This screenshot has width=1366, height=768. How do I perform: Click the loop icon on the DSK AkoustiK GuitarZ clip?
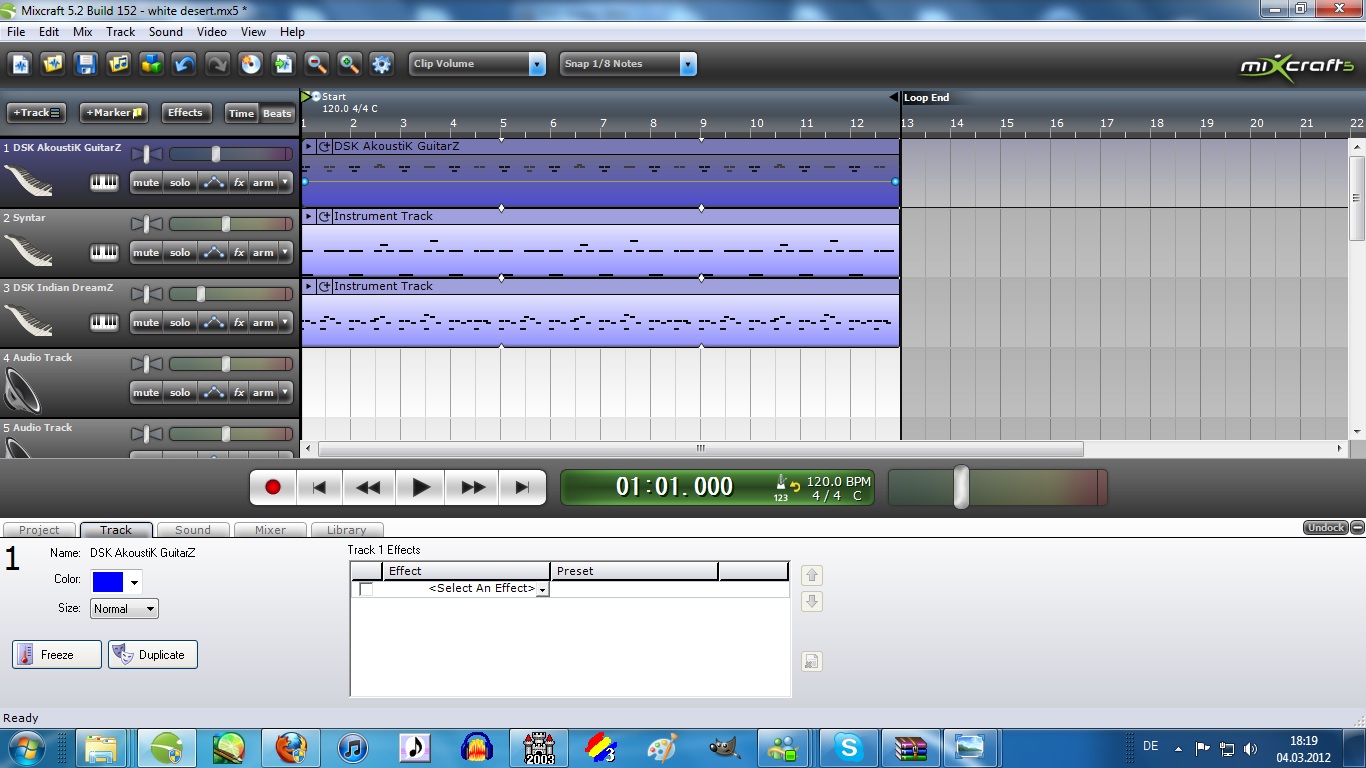325,146
